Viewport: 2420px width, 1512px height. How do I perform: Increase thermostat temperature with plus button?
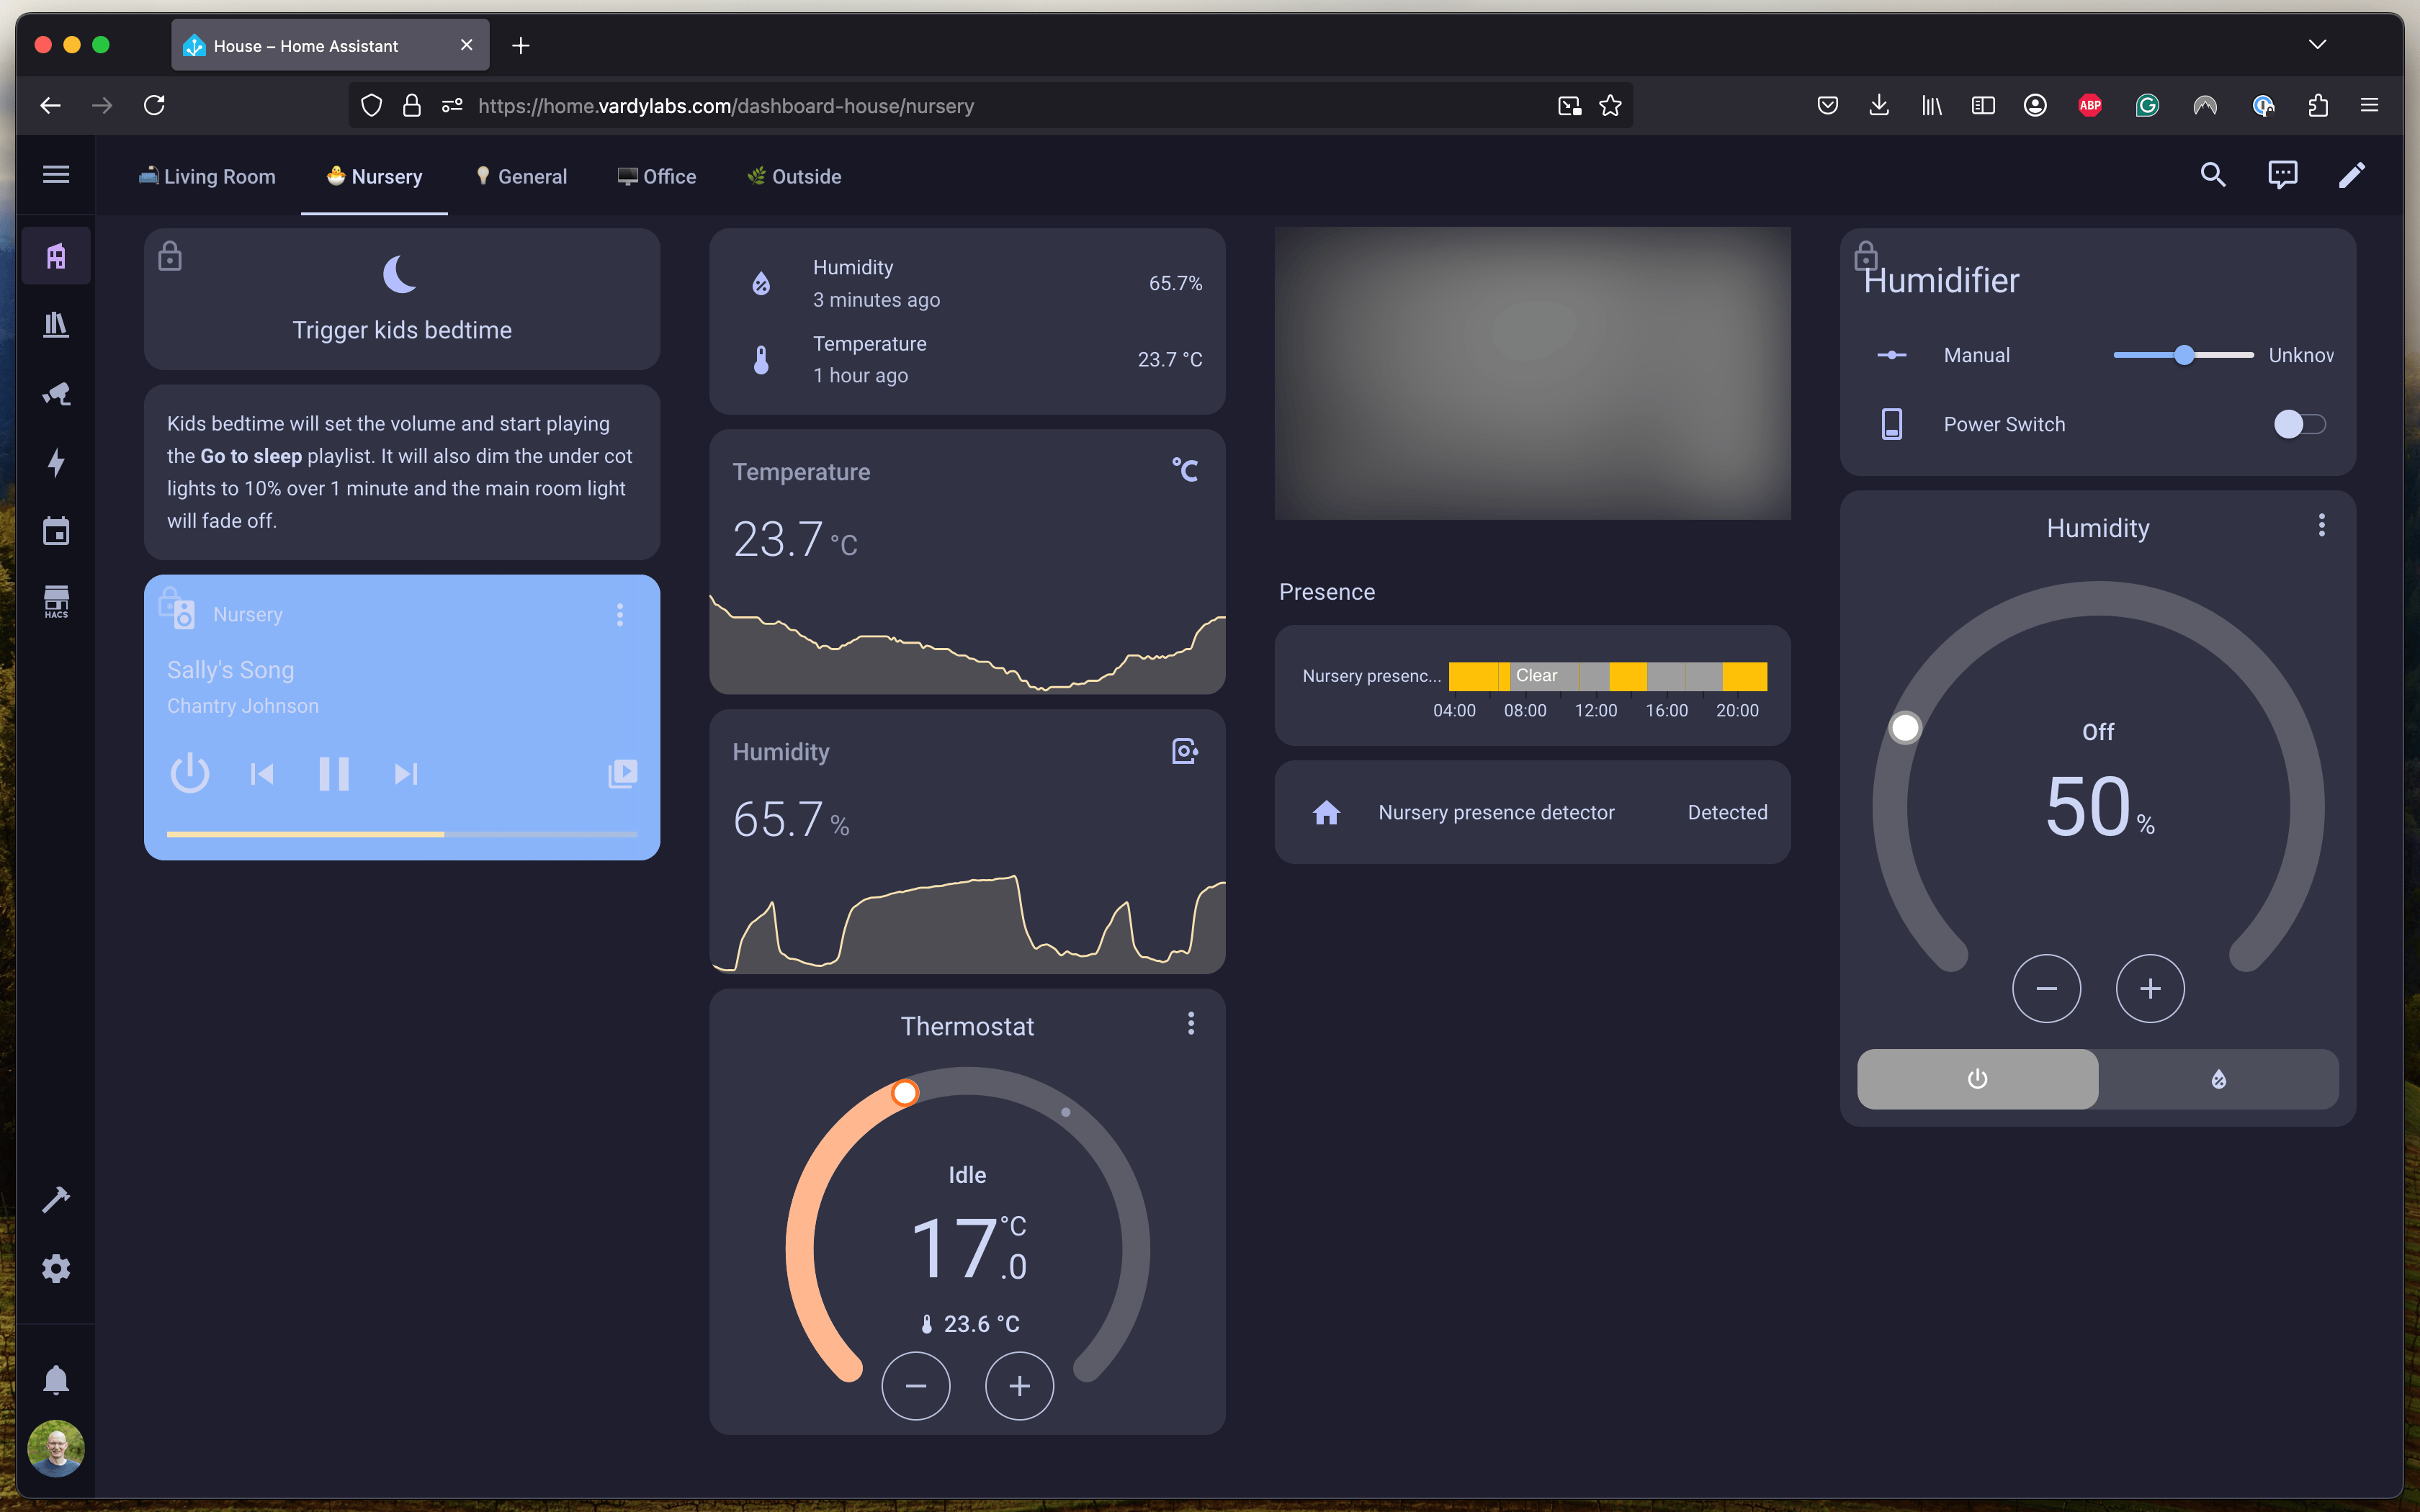1019,1386
